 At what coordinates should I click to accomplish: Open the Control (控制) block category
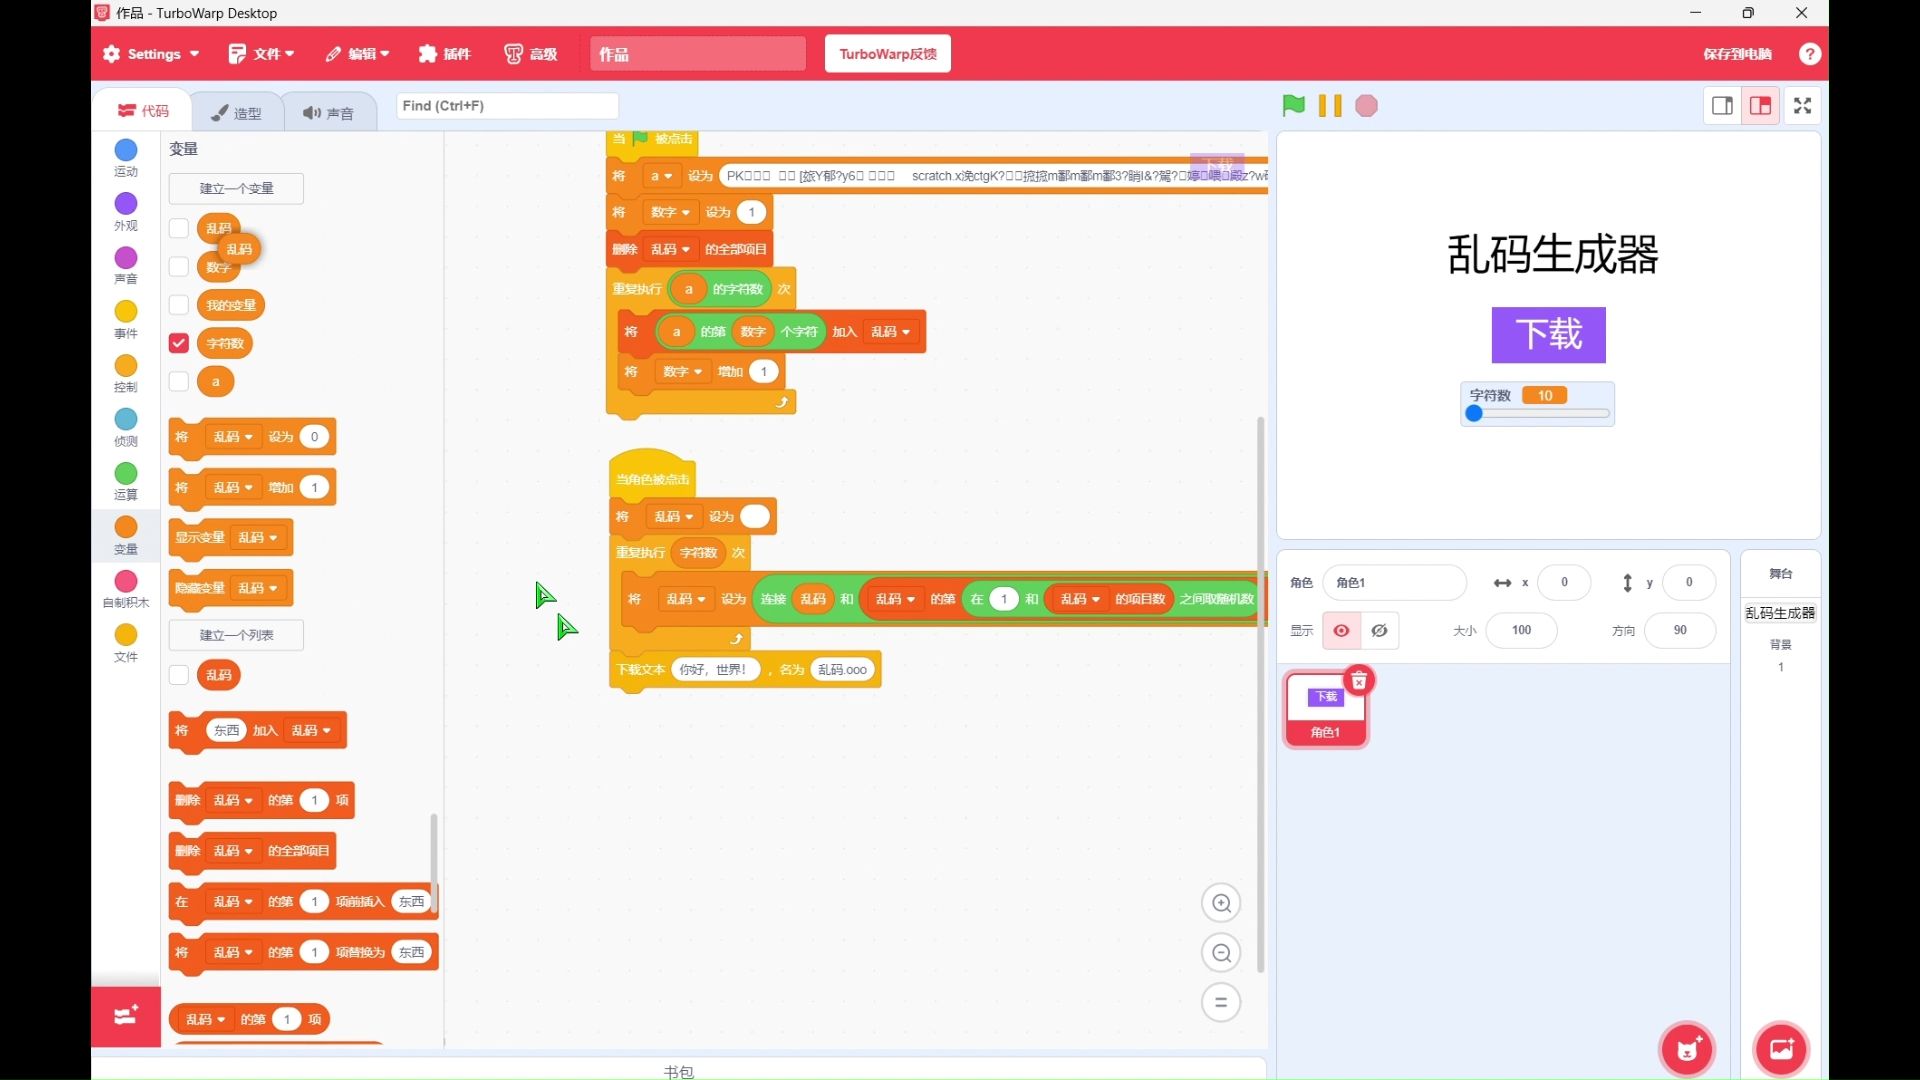point(126,373)
